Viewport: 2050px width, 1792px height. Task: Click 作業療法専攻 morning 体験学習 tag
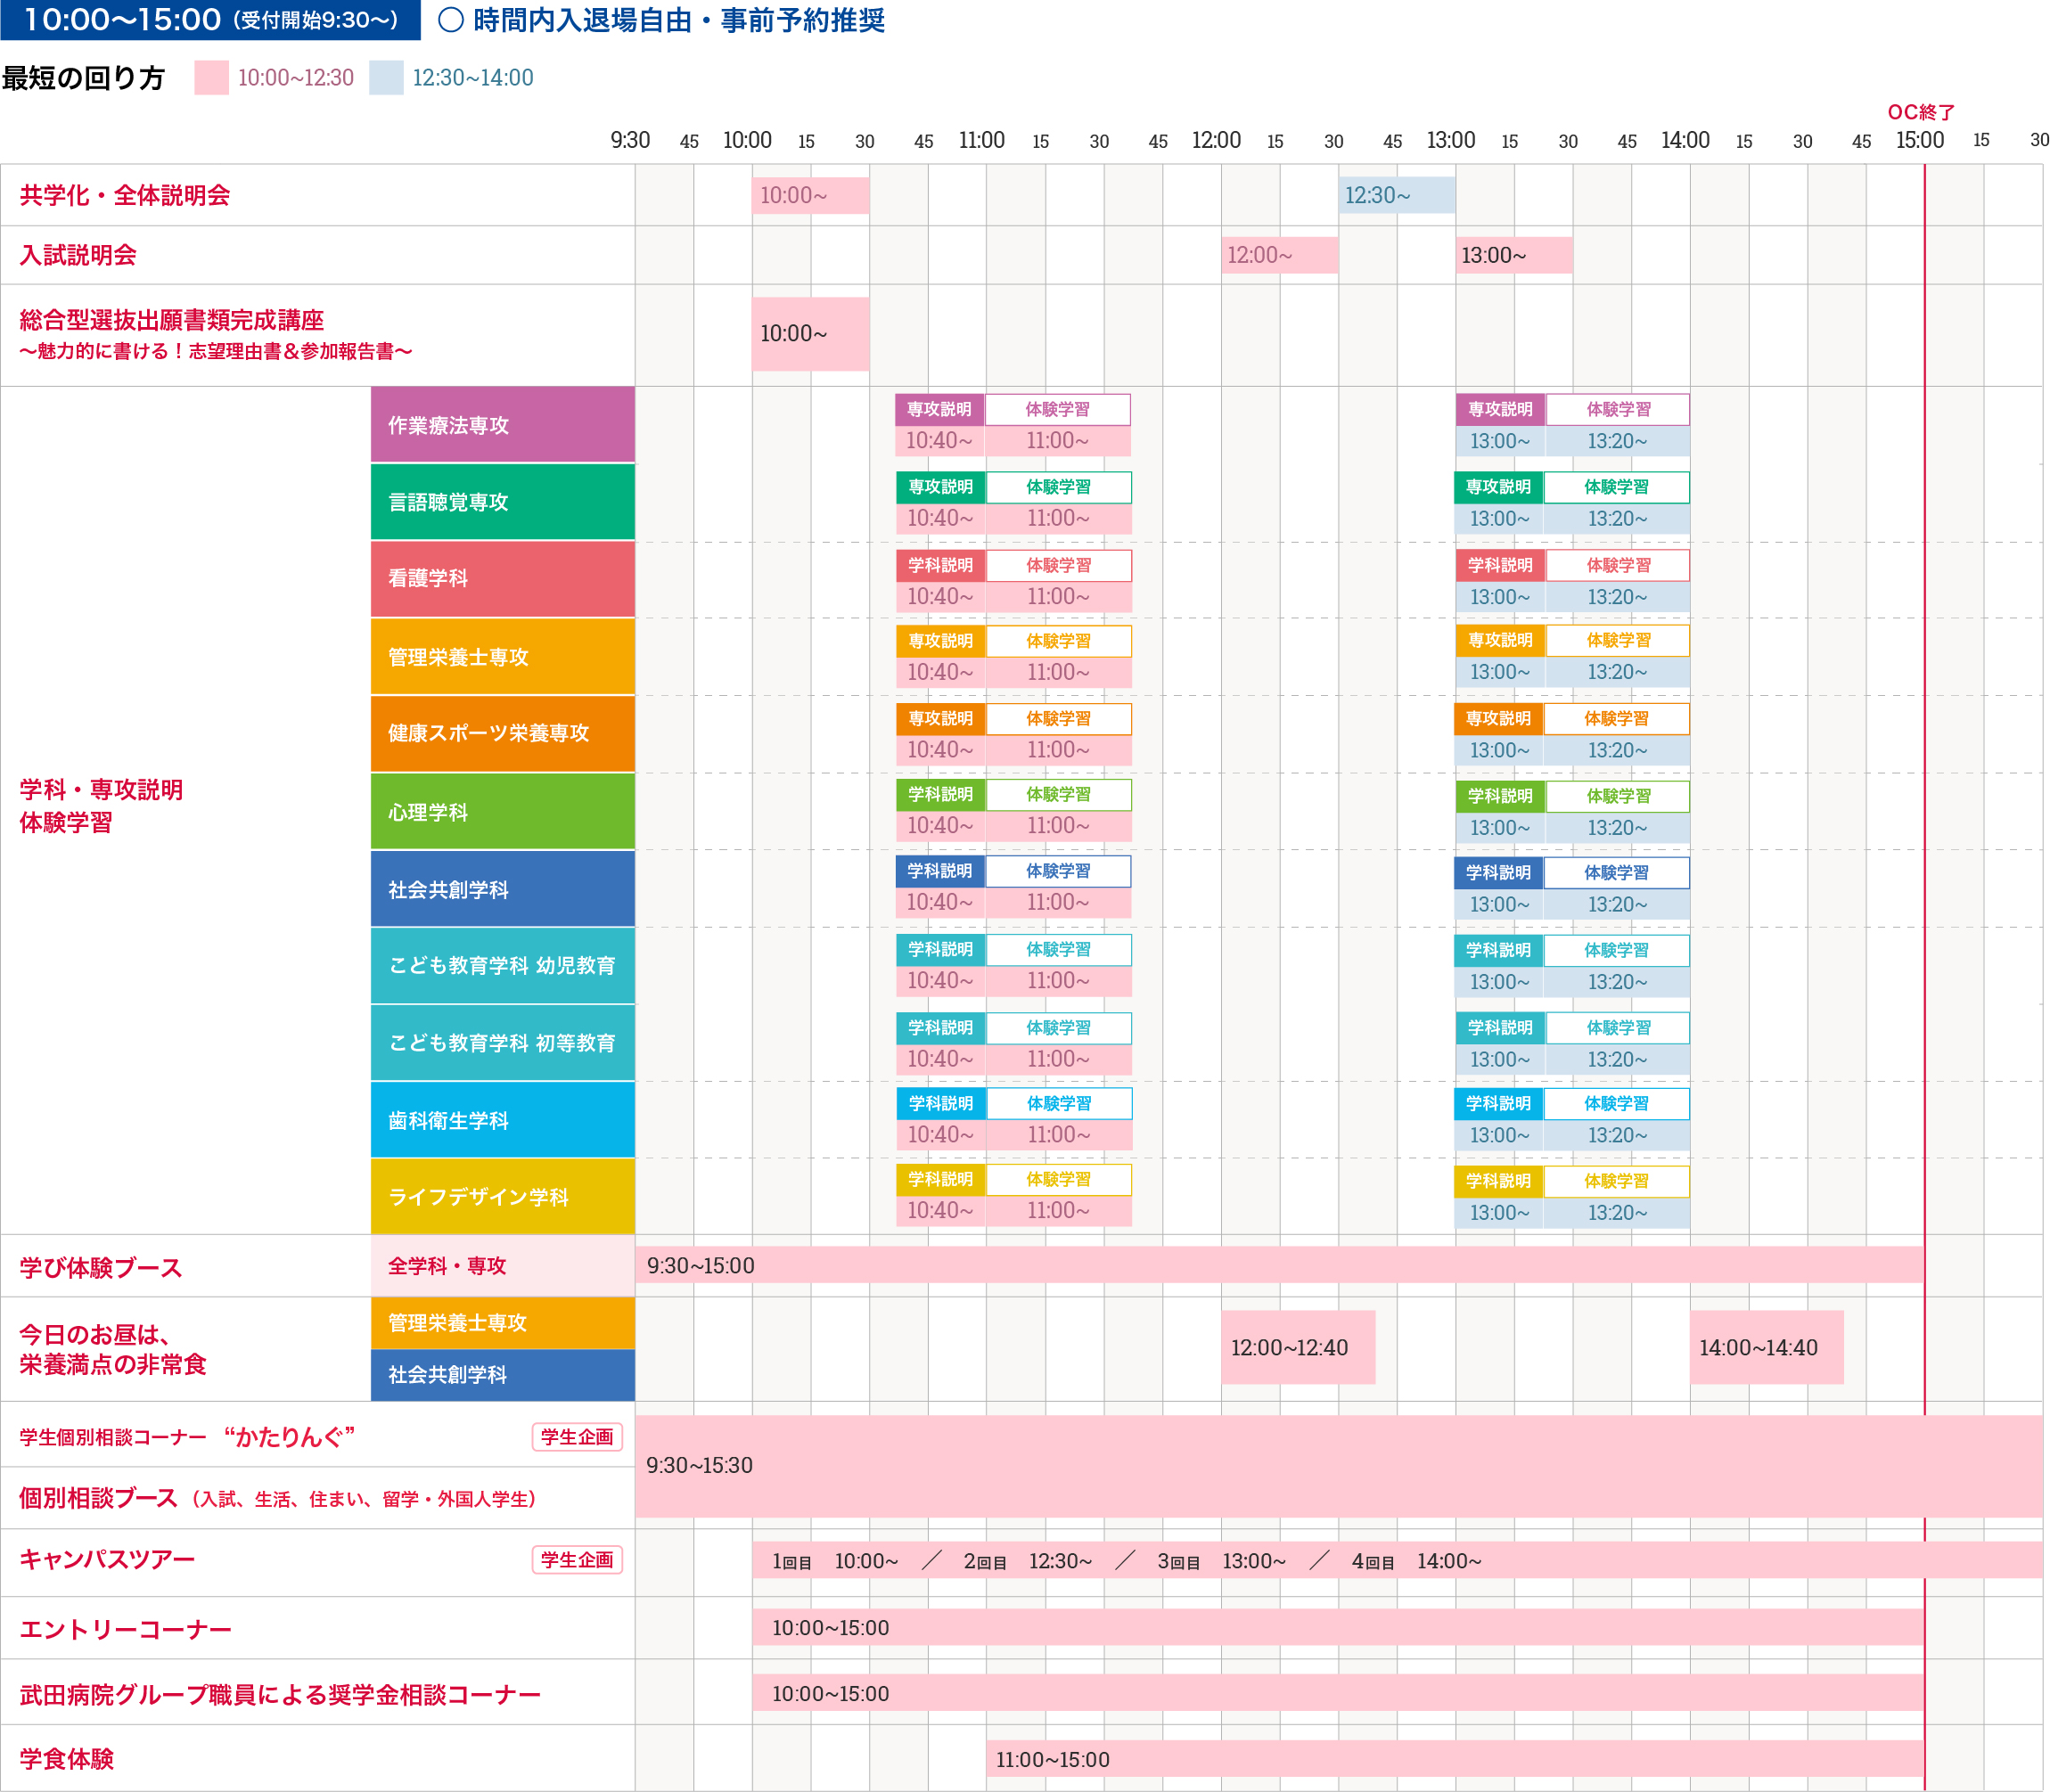(1058, 409)
